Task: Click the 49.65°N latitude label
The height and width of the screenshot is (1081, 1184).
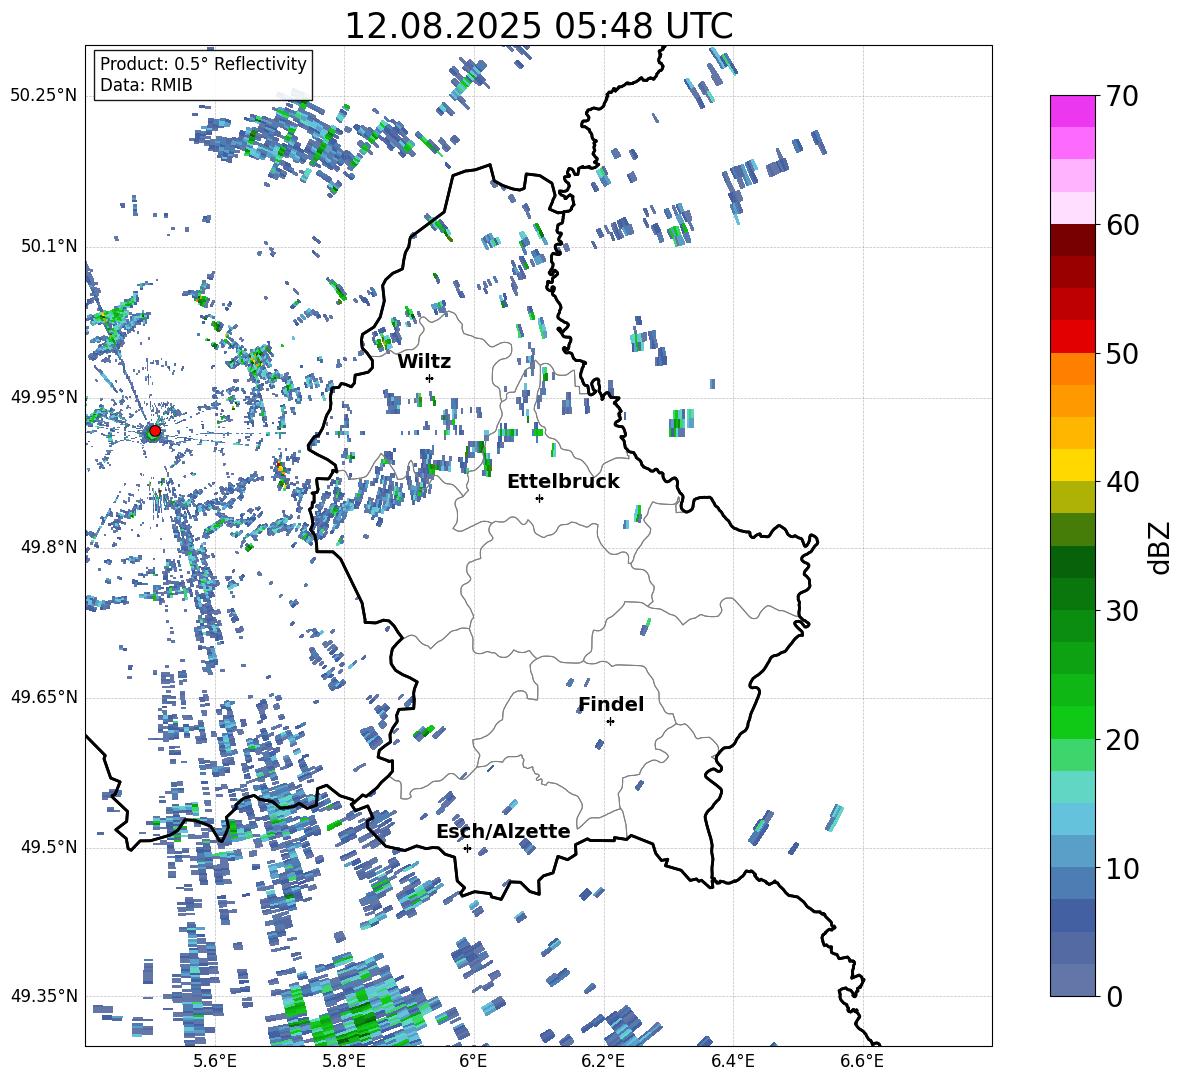Action: click(x=44, y=697)
